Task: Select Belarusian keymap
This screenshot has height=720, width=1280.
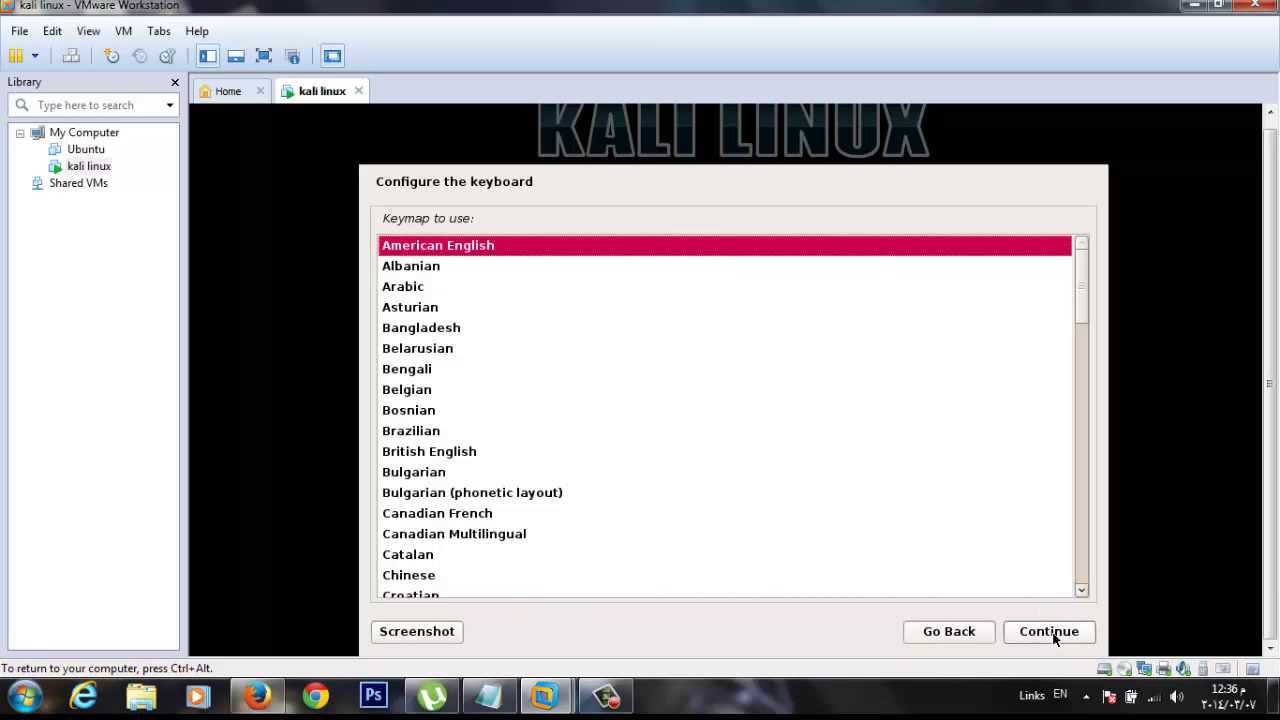Action: pyautogui.click(x=725, y=348)
